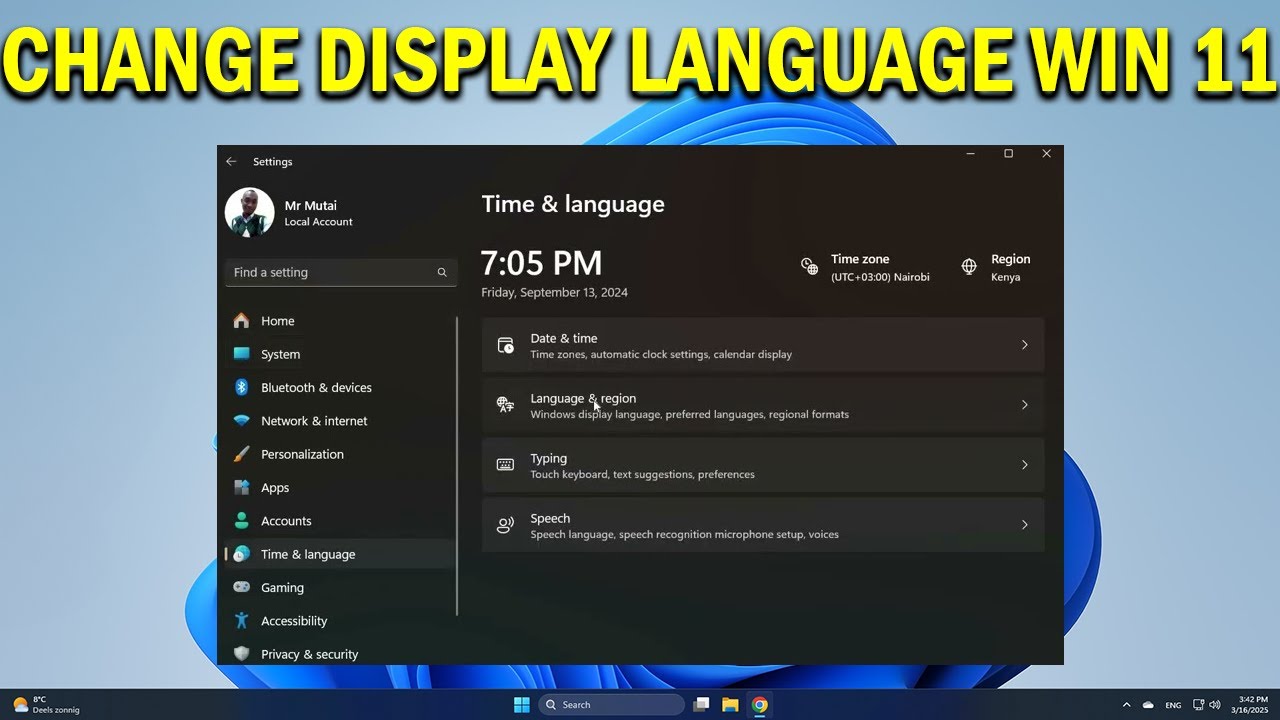This screenshot has height=720, width=1280.
Task: Click the Date & time clock icon
Action: (x=506, y=346)
